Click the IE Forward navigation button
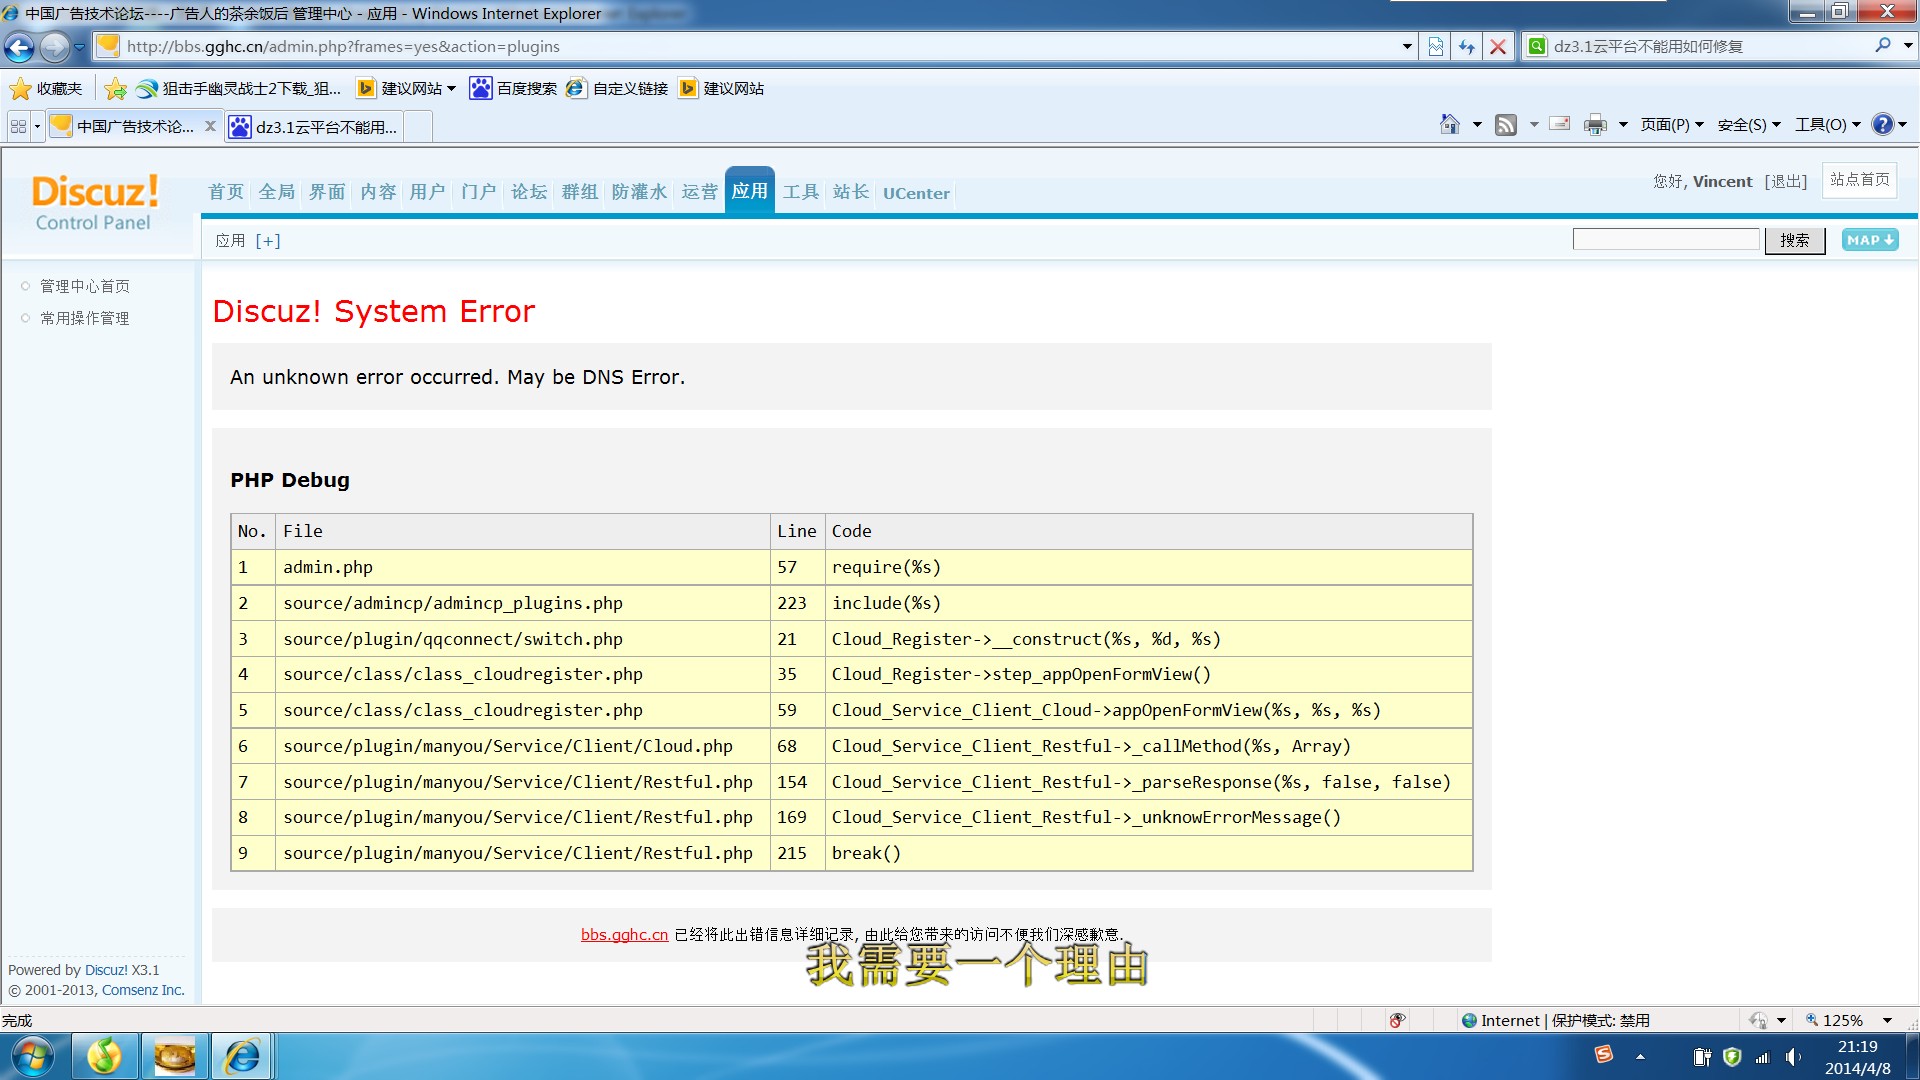1920x1080 pixels. click(x=55, y=47)
